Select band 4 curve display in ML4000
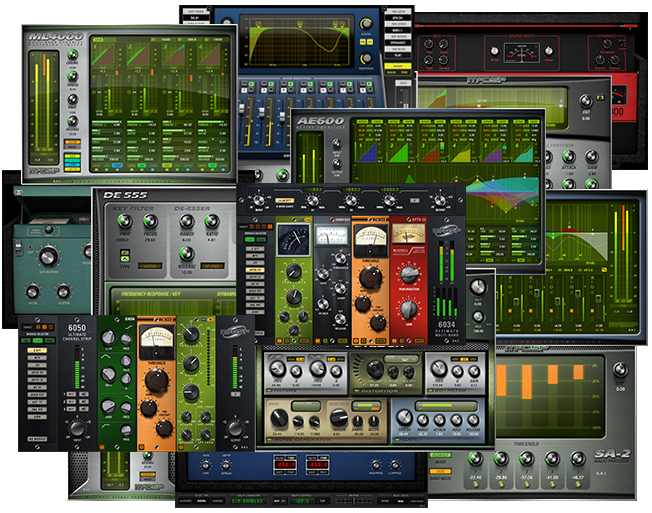 (x=209, y=55)
